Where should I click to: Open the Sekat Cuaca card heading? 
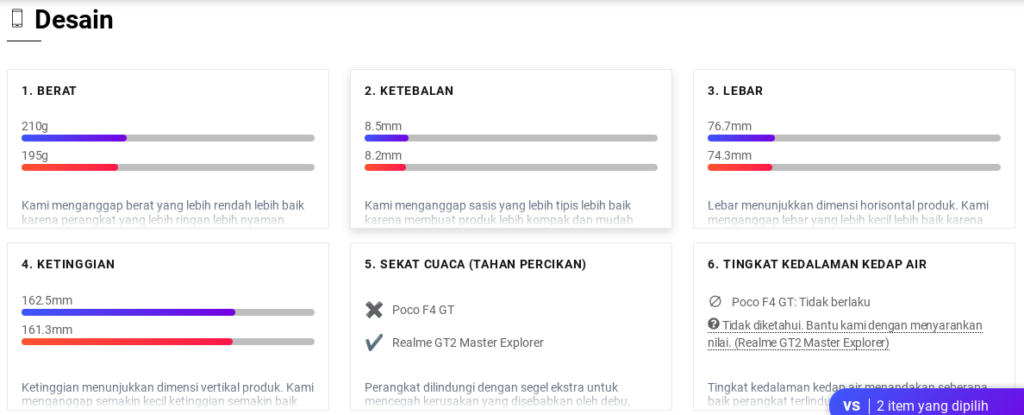(x=475, y=265)
